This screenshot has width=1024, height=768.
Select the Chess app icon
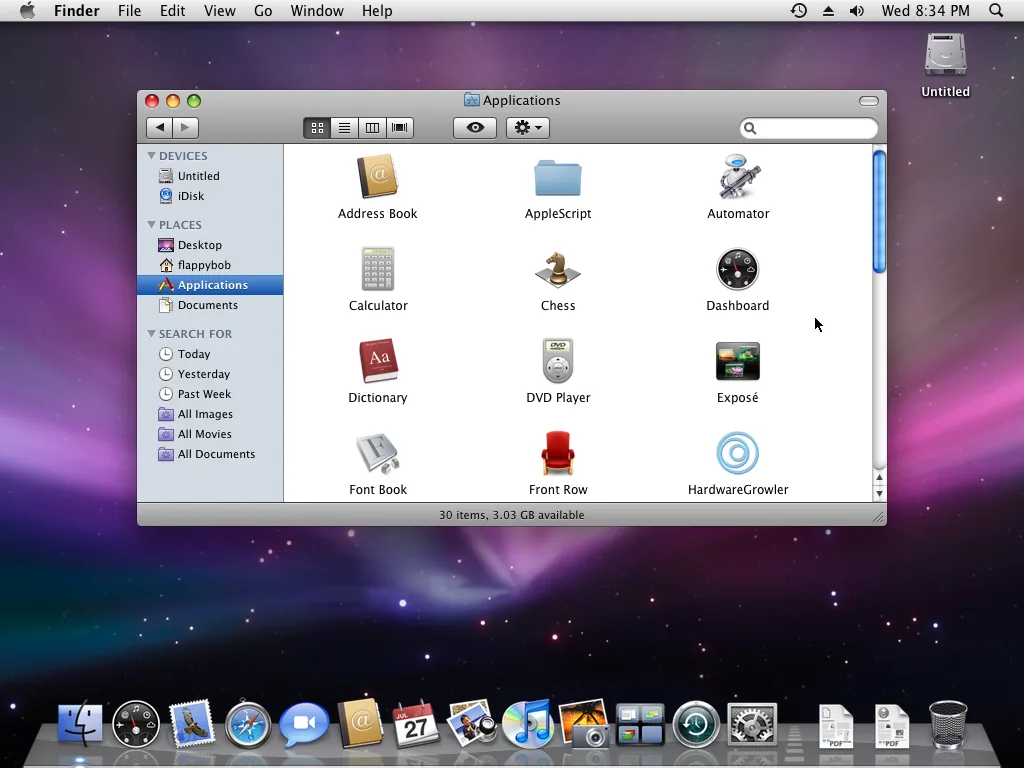tap(558, 269)
